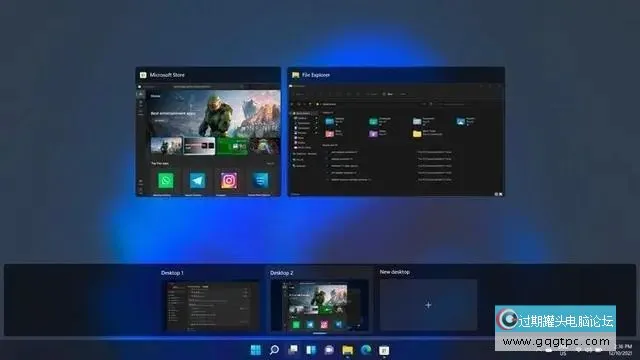Select the blue app icon after Instagram
Screen dimensions: 640x360
tap(260, 180)
